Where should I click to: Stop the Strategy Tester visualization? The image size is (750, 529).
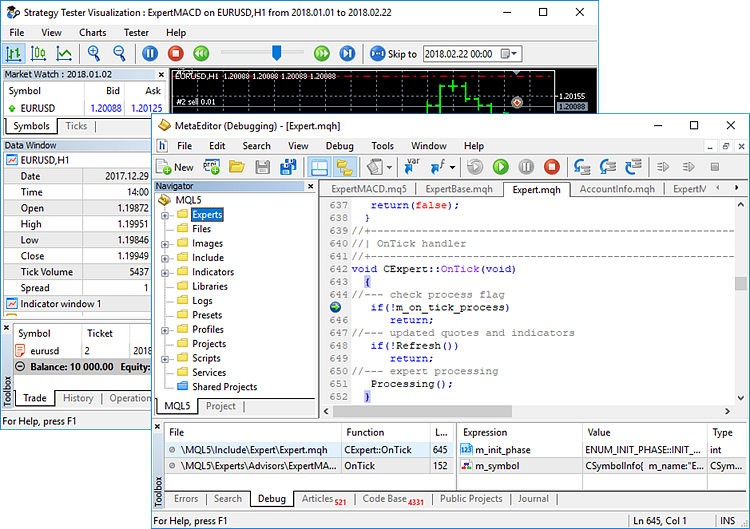pyautogui.click(x=176, y=54)
